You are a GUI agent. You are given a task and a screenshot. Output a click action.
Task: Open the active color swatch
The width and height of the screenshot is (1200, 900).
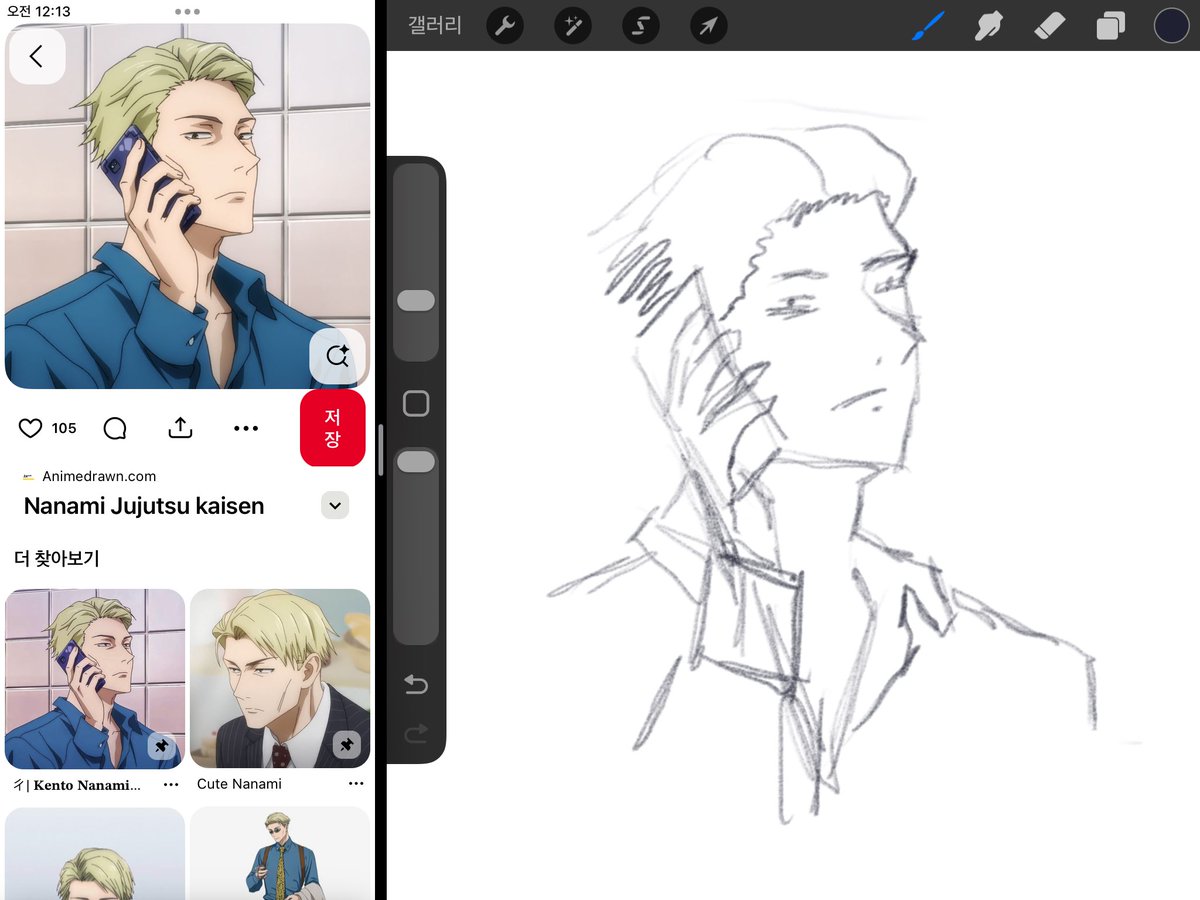1171,26
